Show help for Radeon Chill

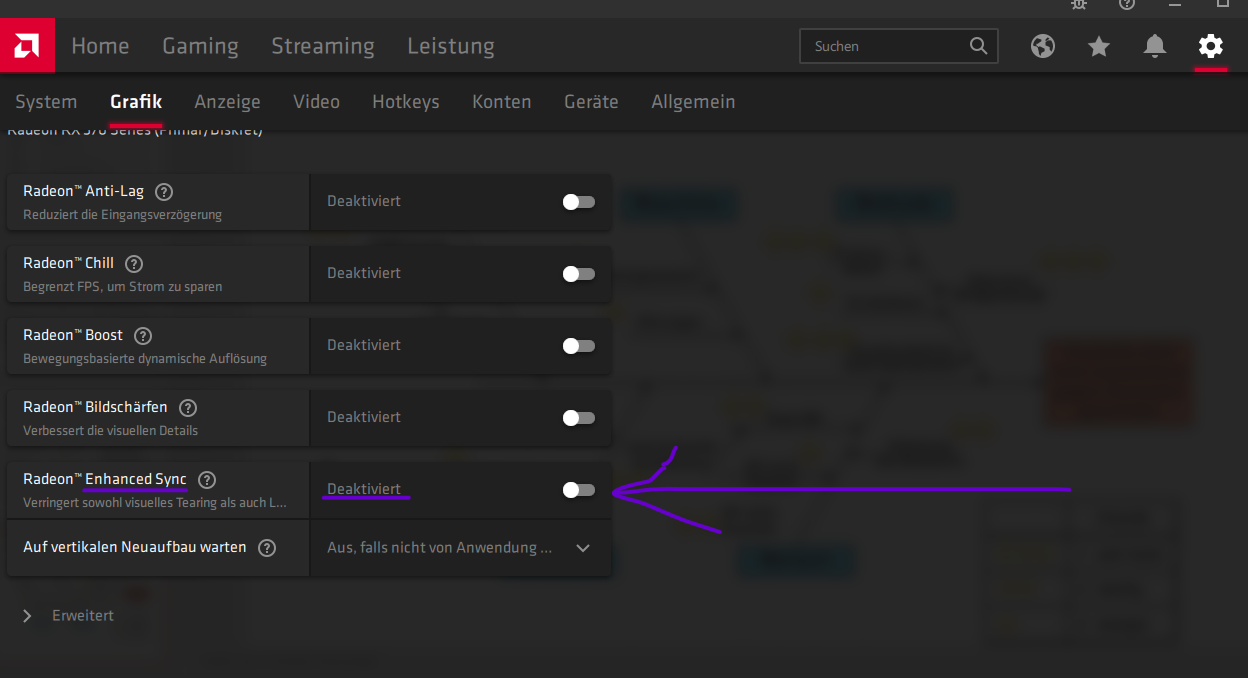tap(133, 263)
